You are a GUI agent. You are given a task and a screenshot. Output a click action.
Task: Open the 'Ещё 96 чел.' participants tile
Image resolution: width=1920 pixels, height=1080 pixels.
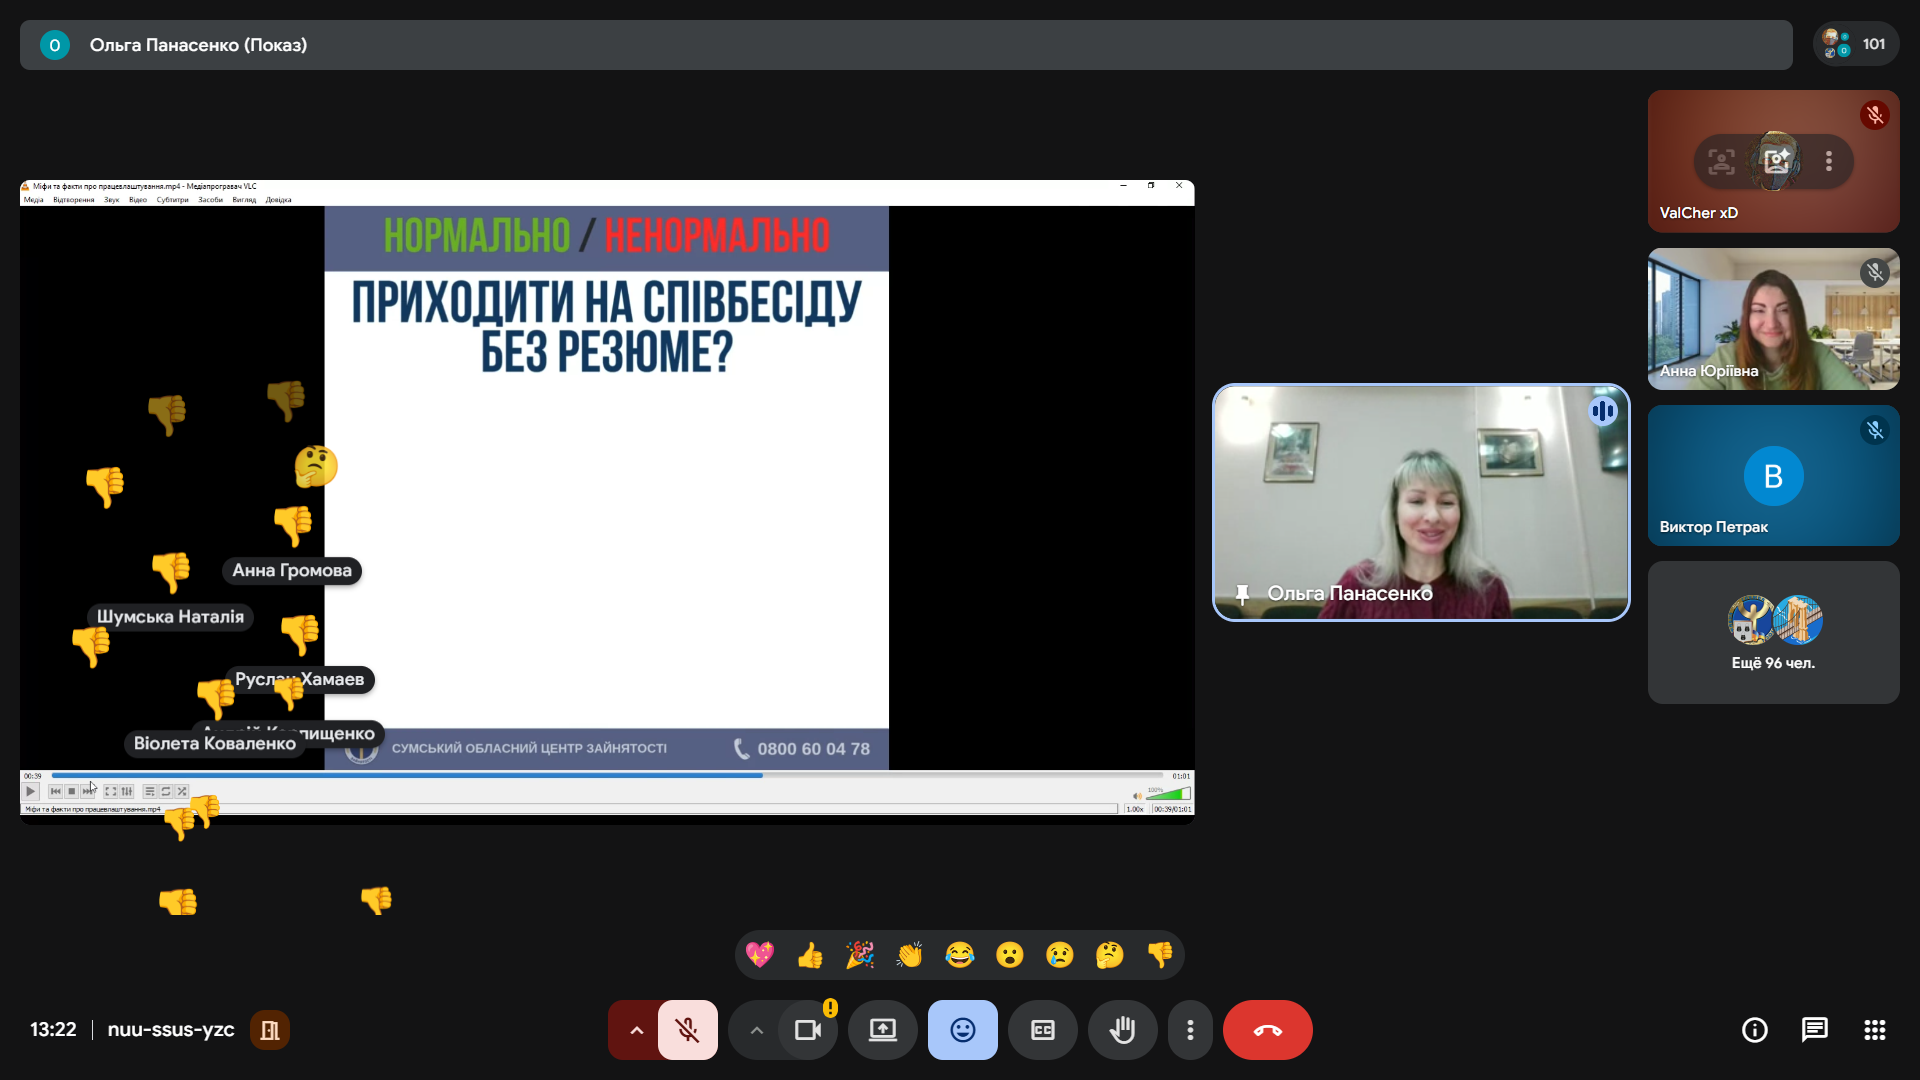tap(1773, 632)
